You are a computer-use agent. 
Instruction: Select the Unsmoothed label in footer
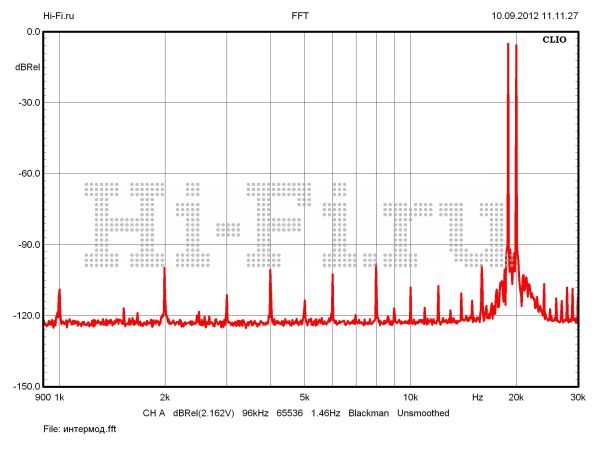click(423, 412)
